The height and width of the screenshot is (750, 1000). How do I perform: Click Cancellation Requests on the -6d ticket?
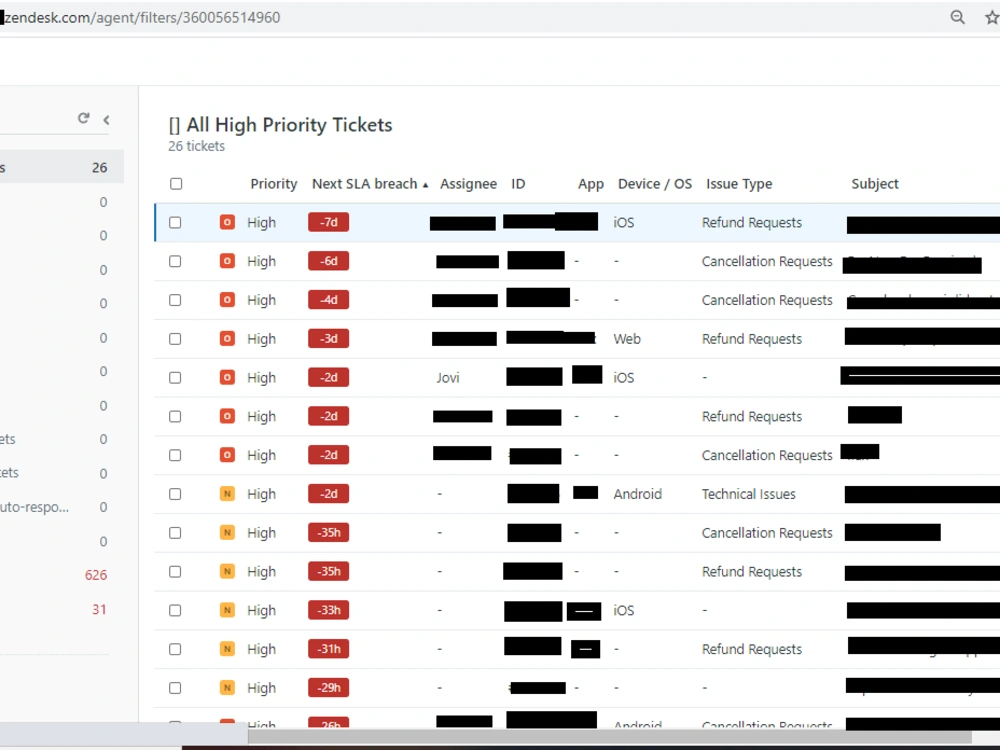[x=767, y=261]
